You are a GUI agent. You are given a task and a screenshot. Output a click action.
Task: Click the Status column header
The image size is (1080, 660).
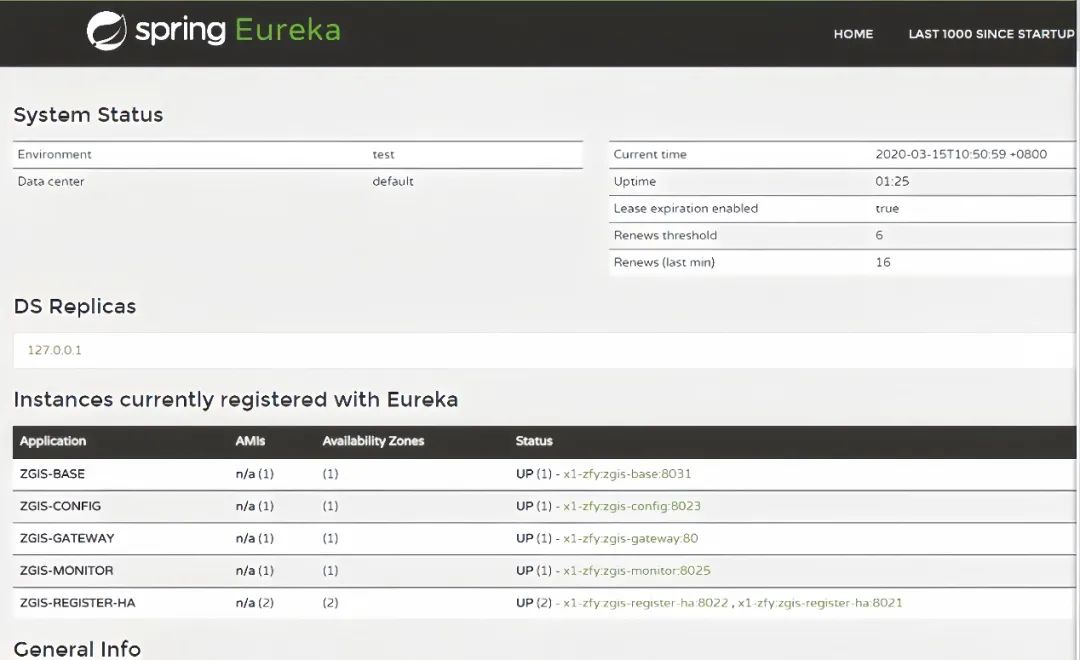pos(534,441)
